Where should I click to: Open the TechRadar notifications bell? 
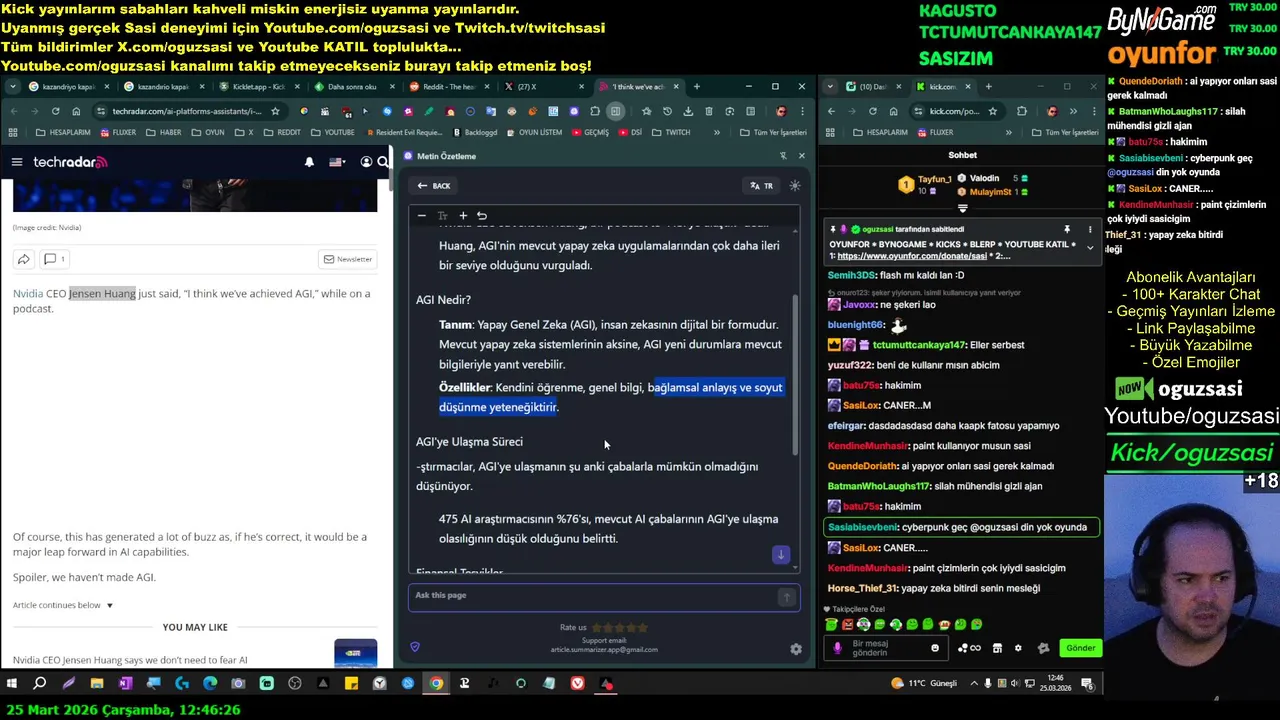(309, 162)
